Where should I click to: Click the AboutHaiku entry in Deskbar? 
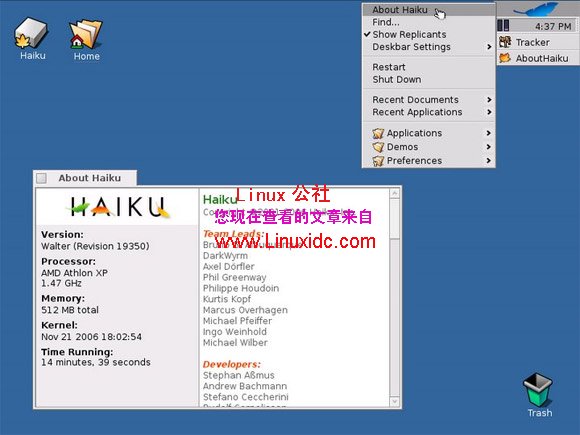538,58
